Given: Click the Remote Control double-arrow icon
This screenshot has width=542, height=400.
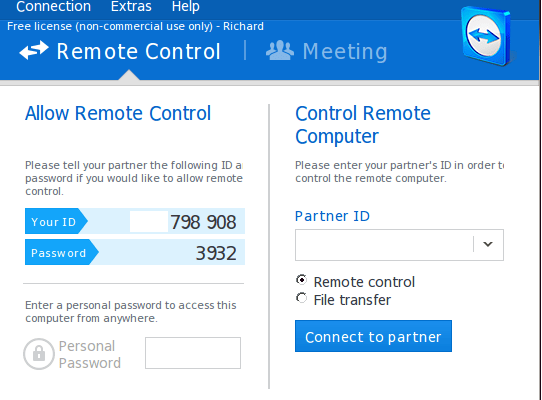Looking at the screenshot, I should (34, 50).
